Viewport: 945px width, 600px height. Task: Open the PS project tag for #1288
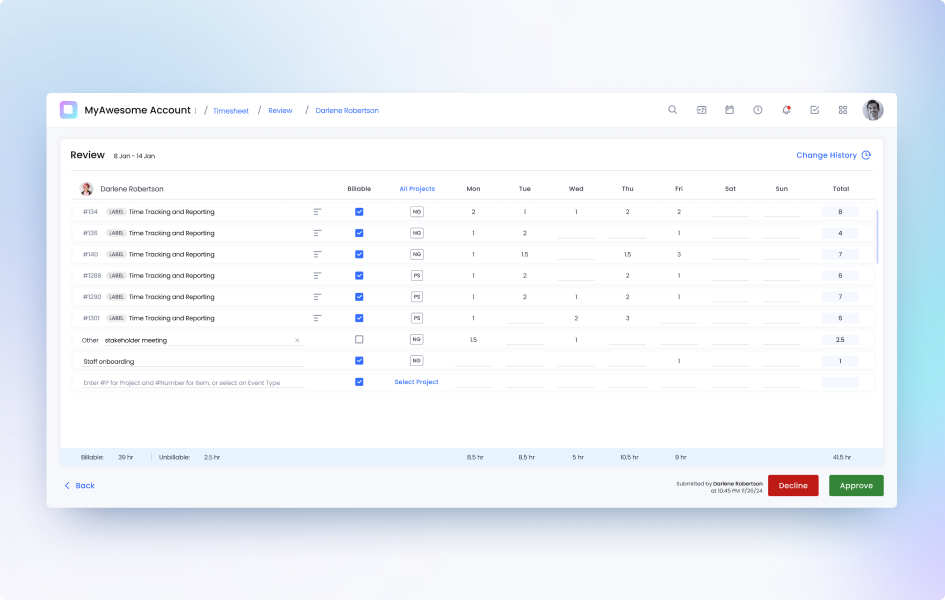(x=417, y=276)
